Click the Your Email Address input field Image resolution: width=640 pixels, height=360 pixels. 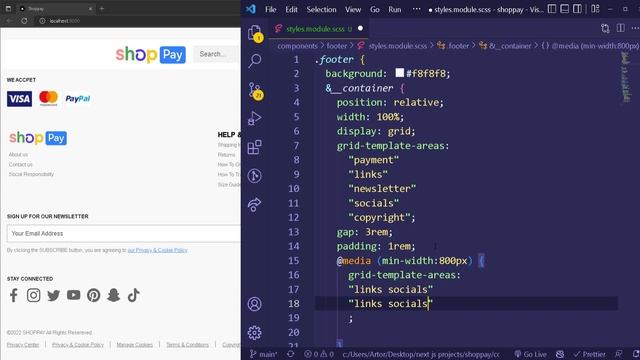pos(124,233)
